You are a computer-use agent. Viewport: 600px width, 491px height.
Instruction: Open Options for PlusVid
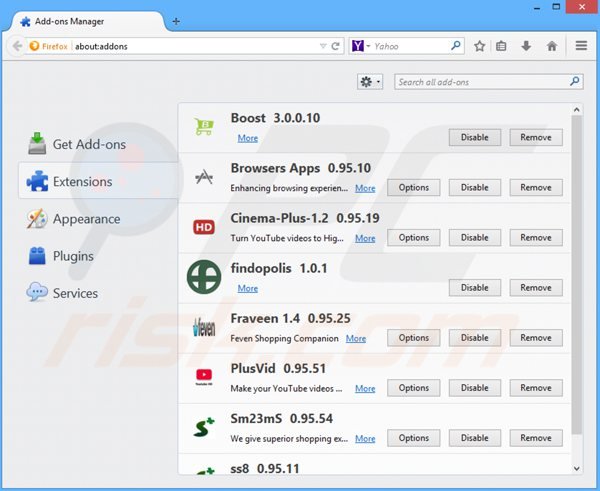pos(413,388)
